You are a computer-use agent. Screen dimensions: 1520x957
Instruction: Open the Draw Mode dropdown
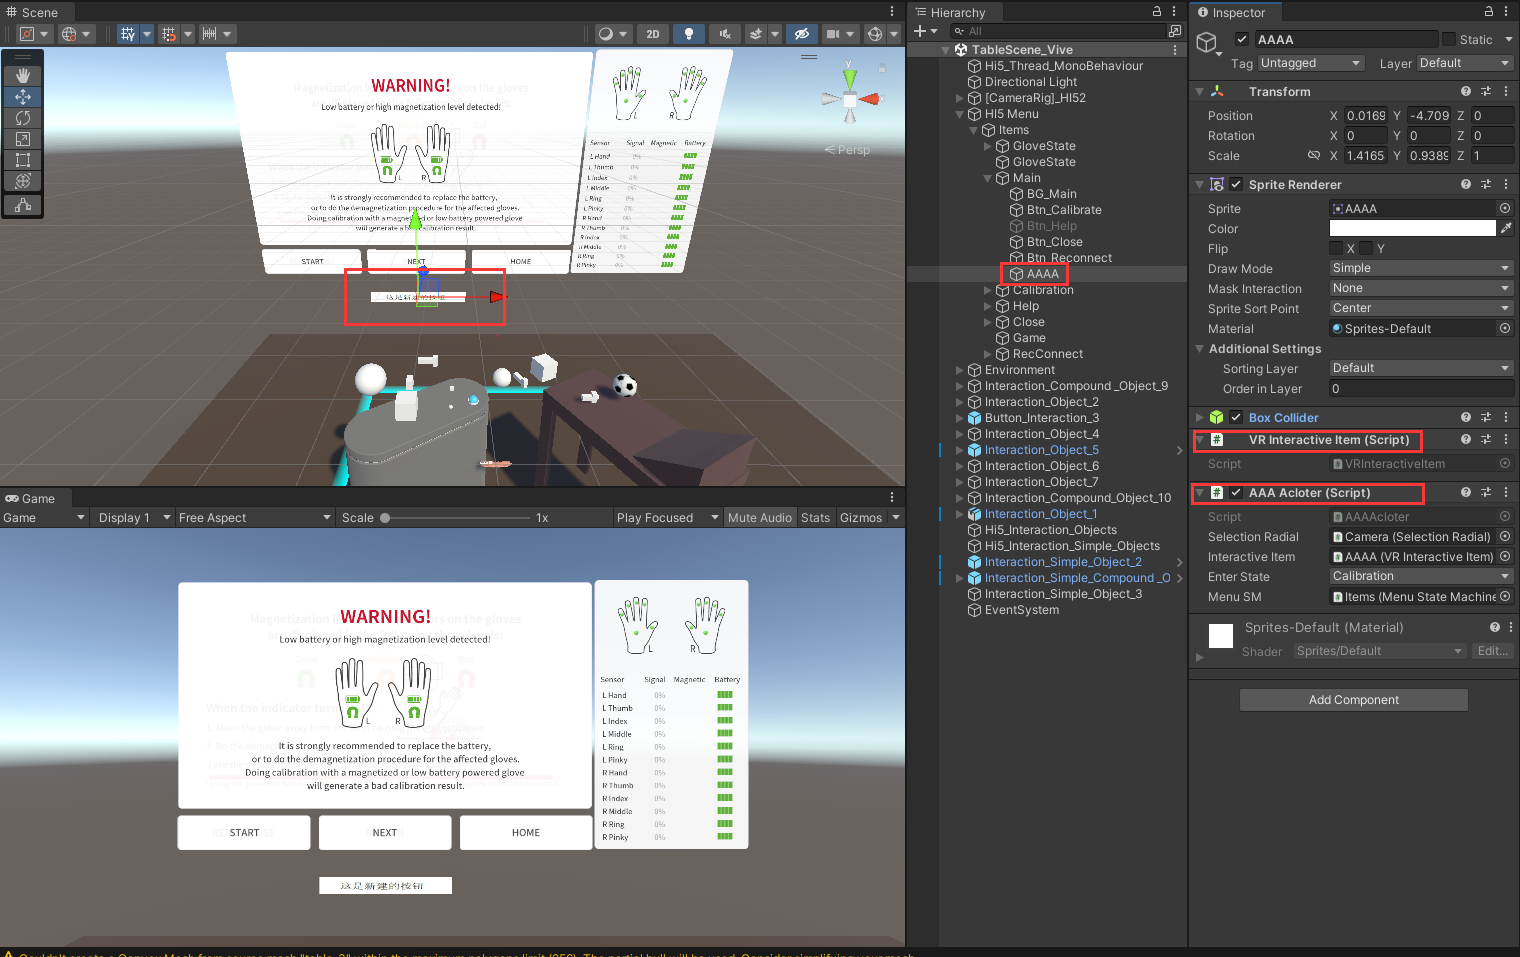click(x=1419, y=267)
